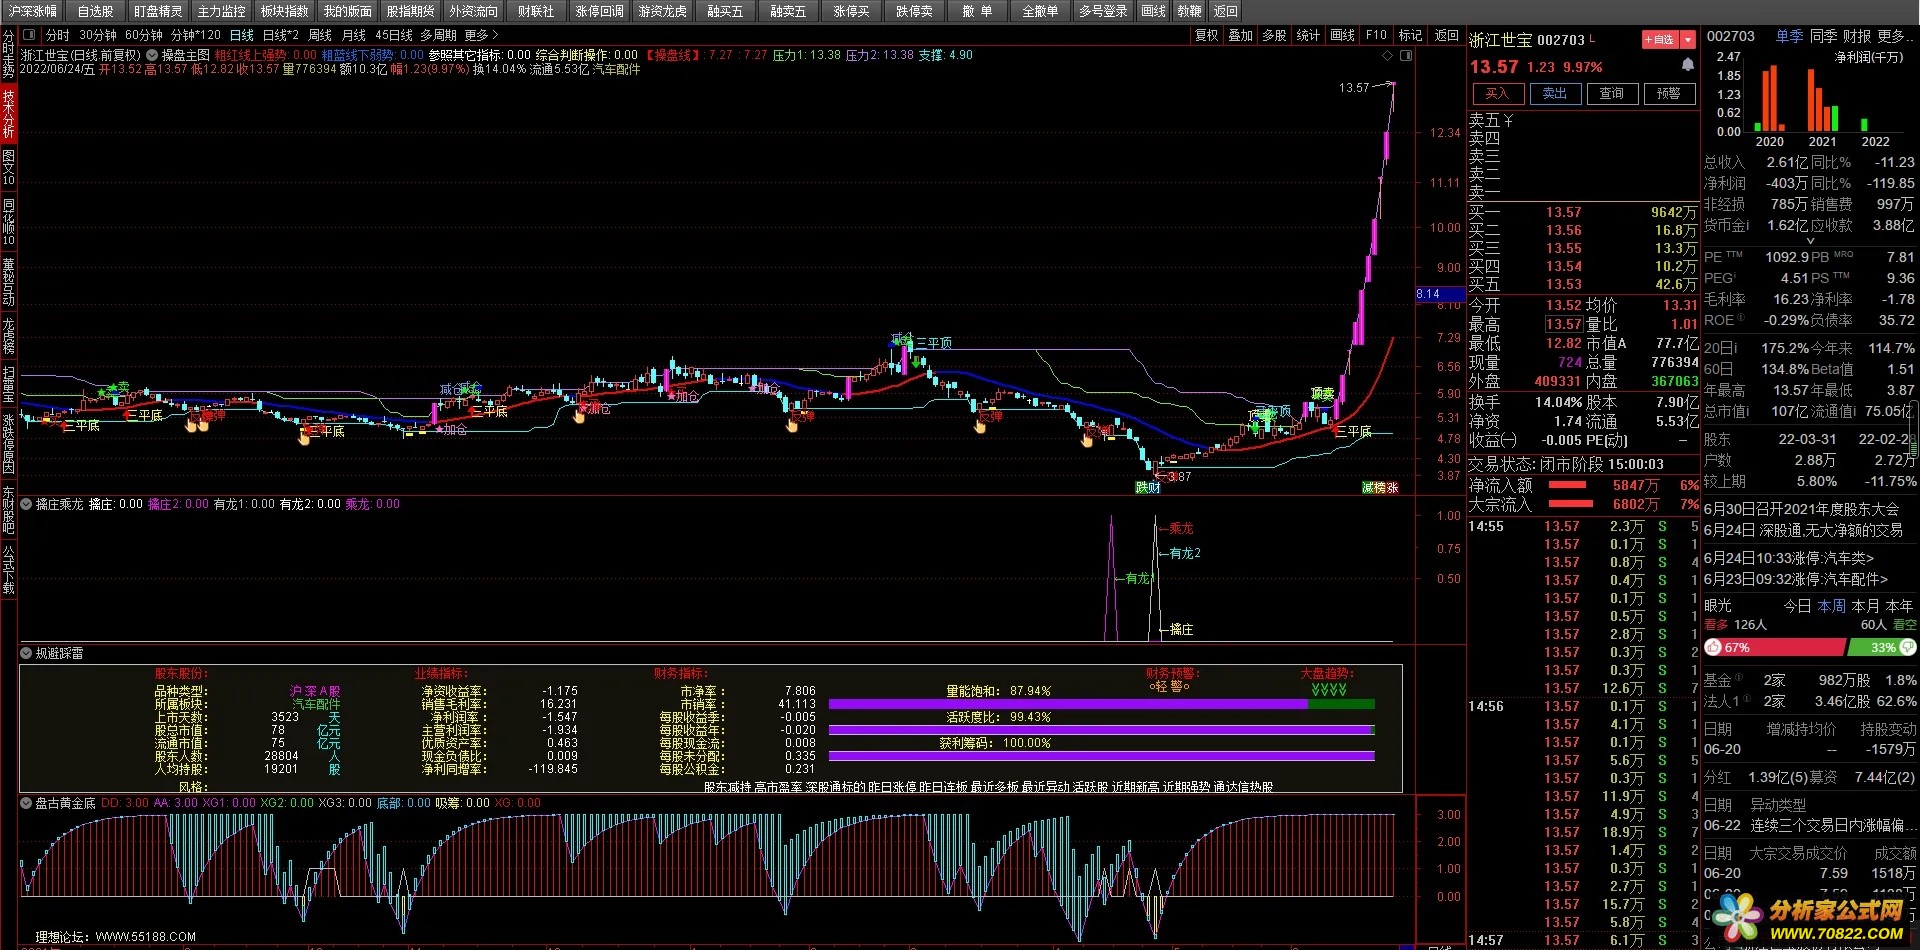The width and height of the screenshot is (1920, 950).
Task: Expand the 盘古黄金底 indicator dropdown
Action: (x=26, y=803)
